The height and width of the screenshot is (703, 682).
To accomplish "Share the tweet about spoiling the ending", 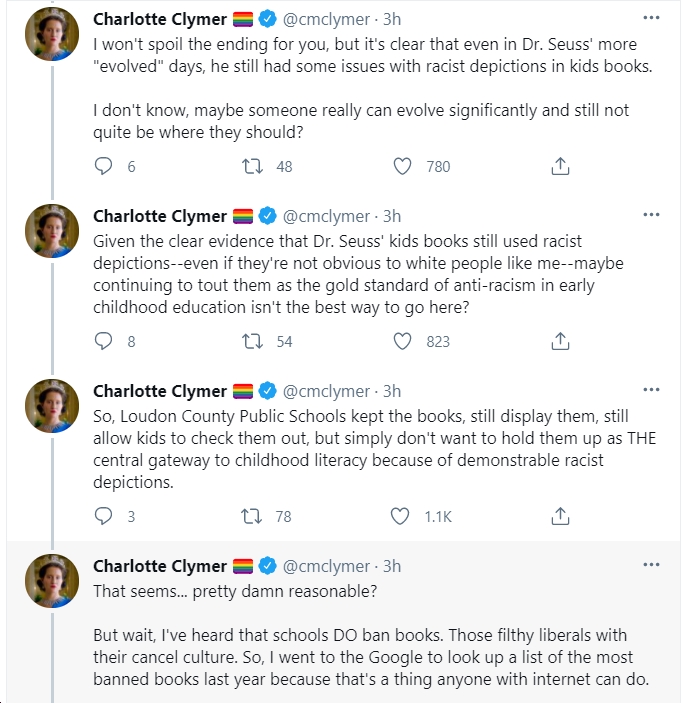I will click(560, 166).
